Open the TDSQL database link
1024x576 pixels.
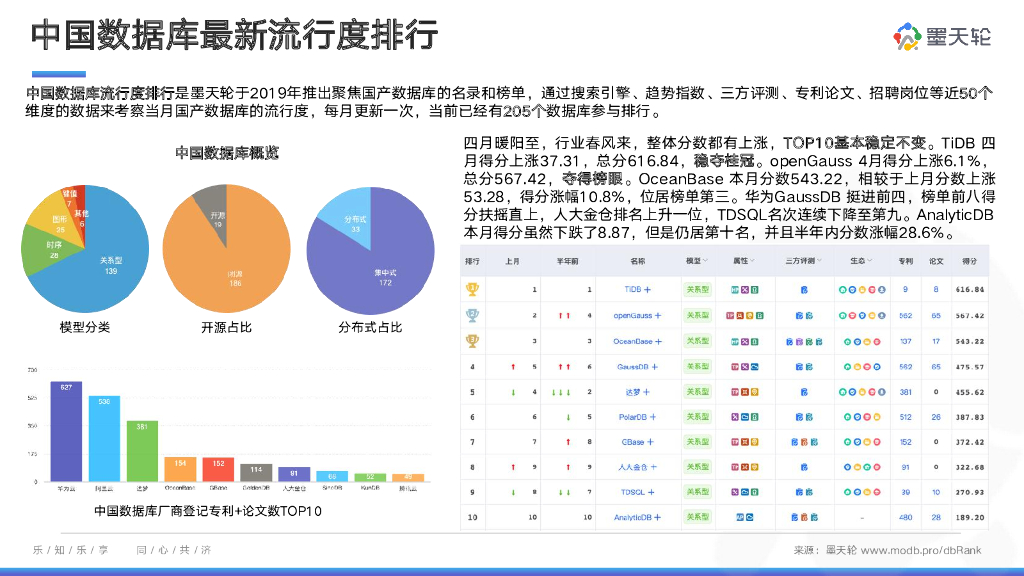(632, 492)
